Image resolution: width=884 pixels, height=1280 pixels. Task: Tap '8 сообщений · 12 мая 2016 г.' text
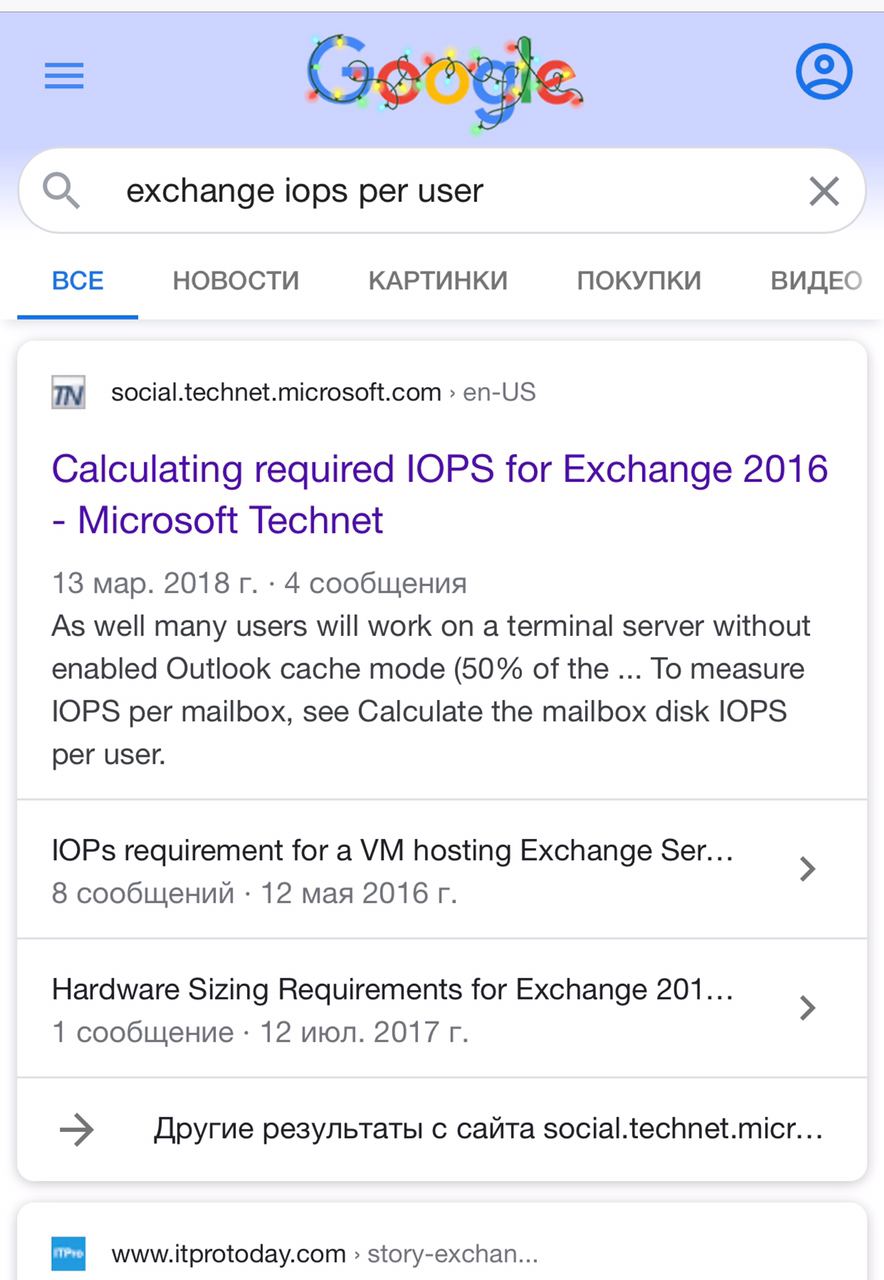coord(254,893)
